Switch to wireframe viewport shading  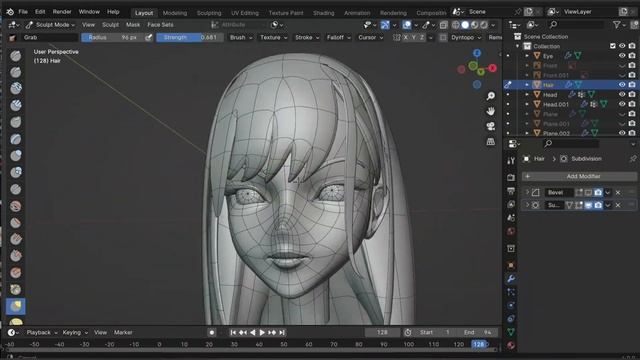pyautogui.click(x=456, y=25)
